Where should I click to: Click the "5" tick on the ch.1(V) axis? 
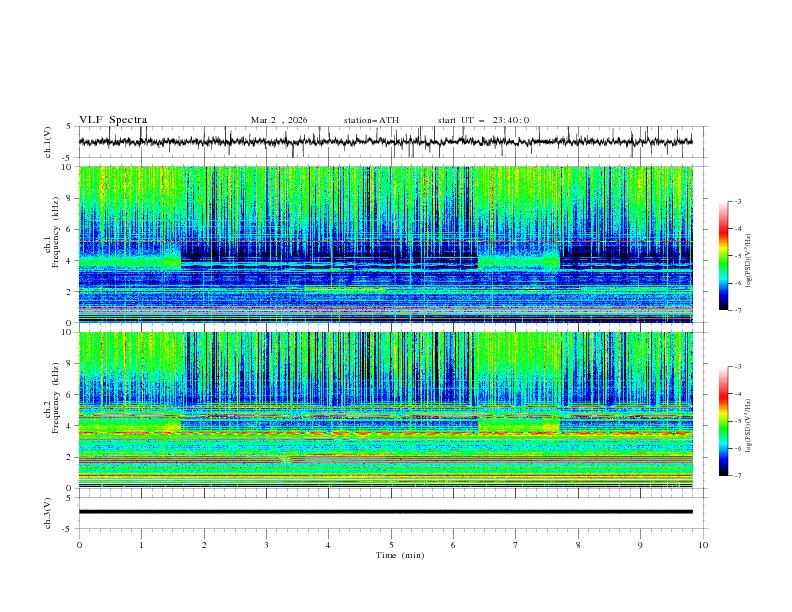(x=69, y=126)
